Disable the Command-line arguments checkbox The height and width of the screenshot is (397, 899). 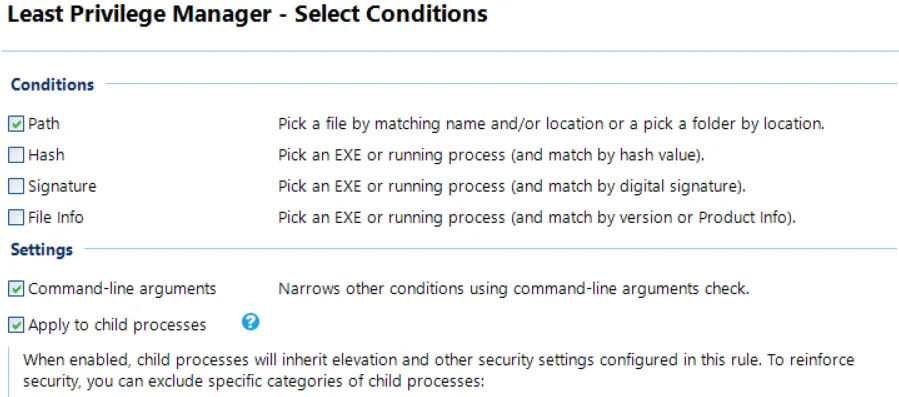pos(16,289)
